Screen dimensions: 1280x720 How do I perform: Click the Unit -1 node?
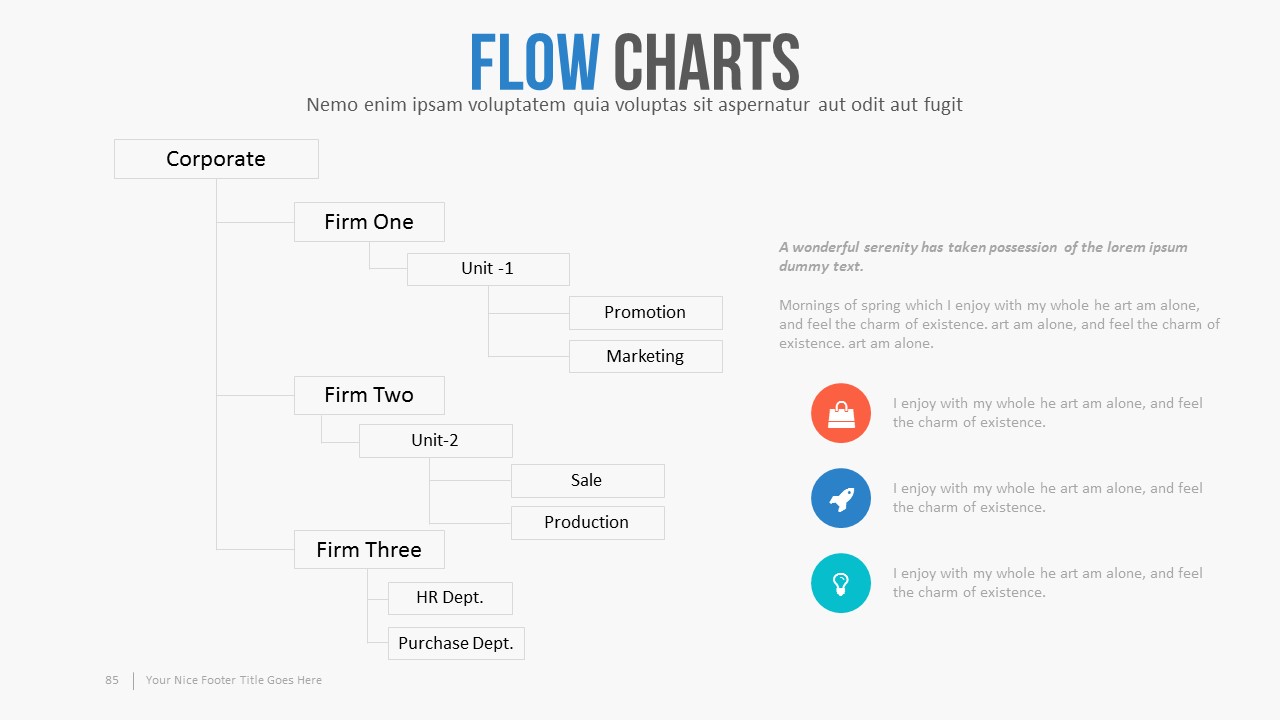tap(488, 269)
